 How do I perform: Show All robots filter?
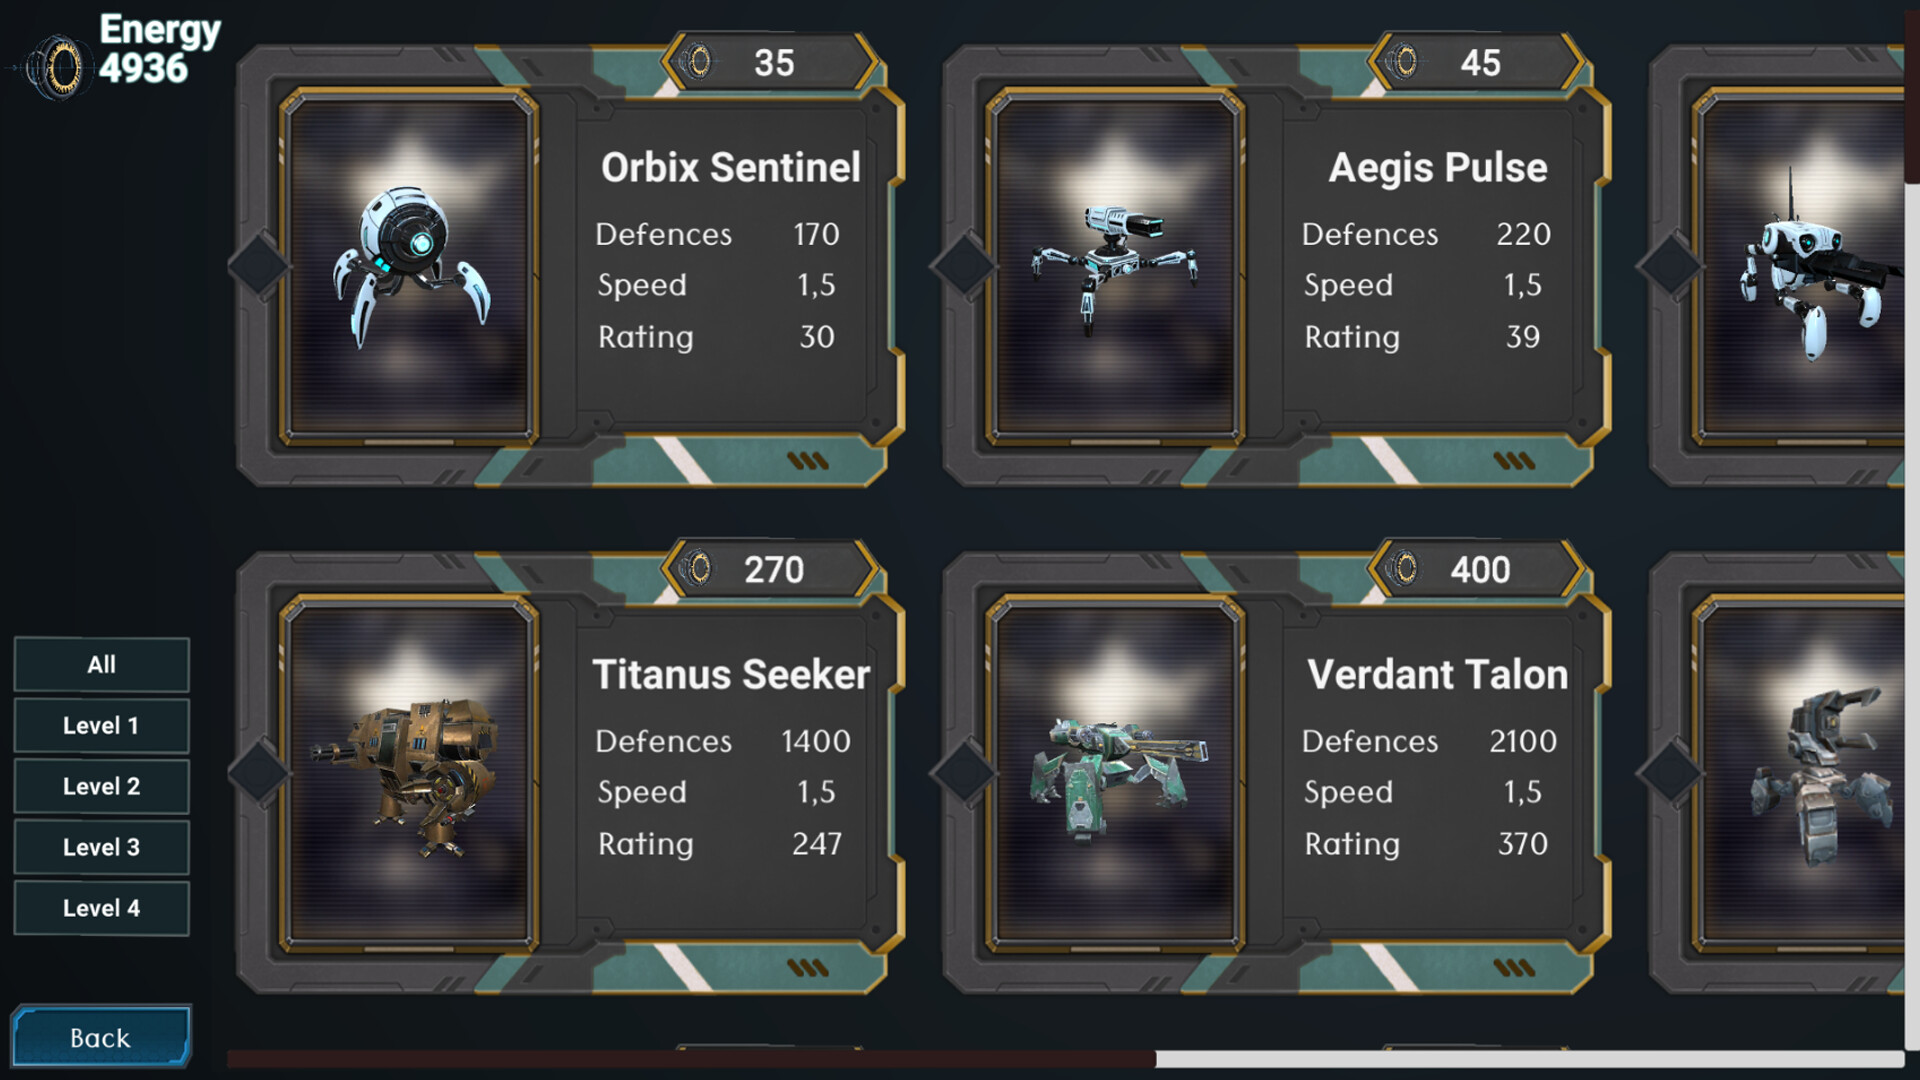point(101,665)
